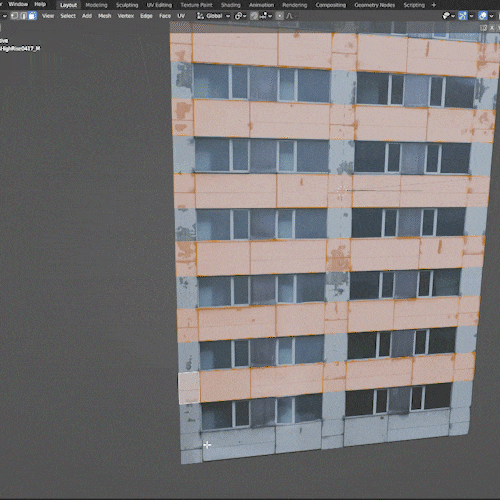Click the add workspace plus icon

click(x=434, y=5)
